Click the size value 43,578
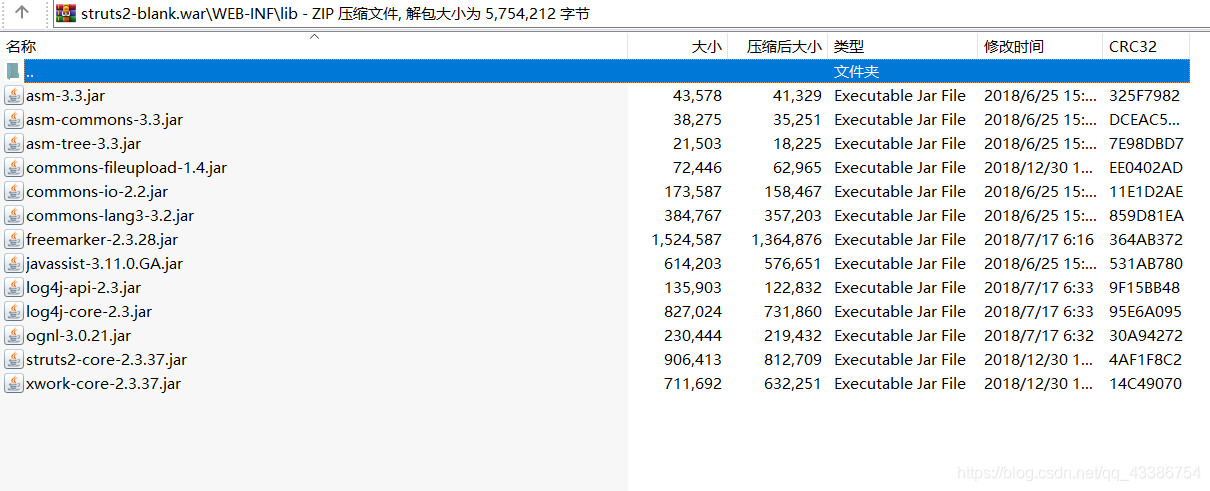This screenshot has width=1210, height=491. click(697, 96)
